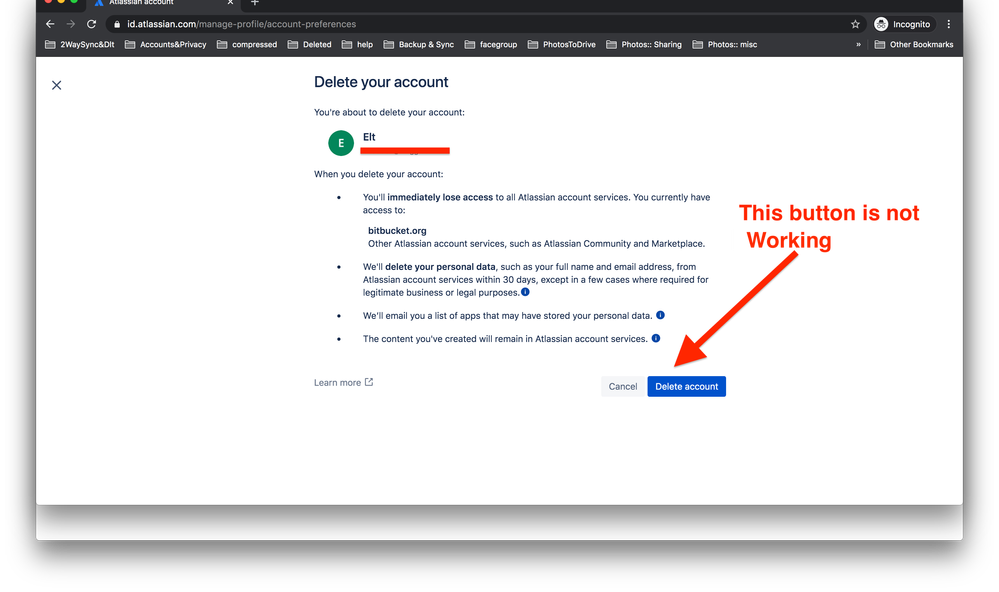Click the browser back arrow
Screen dimensions: 999x592
(x=50, y=24)
